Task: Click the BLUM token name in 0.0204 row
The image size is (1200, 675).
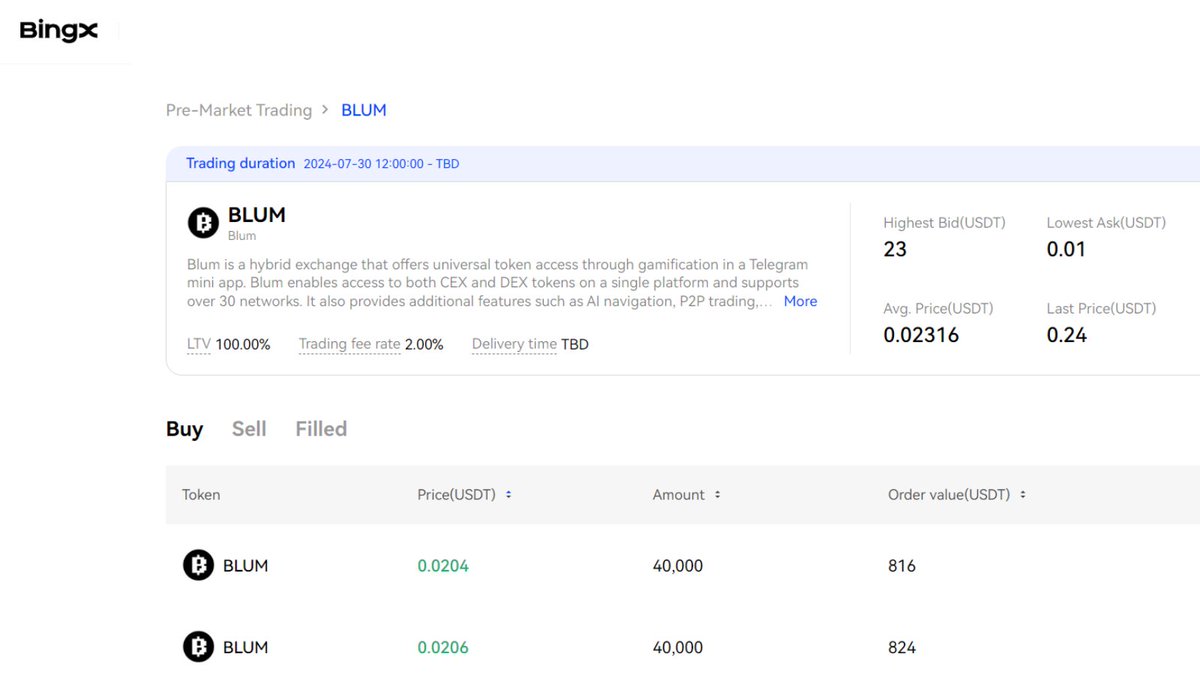Action: tap(245, 566)
